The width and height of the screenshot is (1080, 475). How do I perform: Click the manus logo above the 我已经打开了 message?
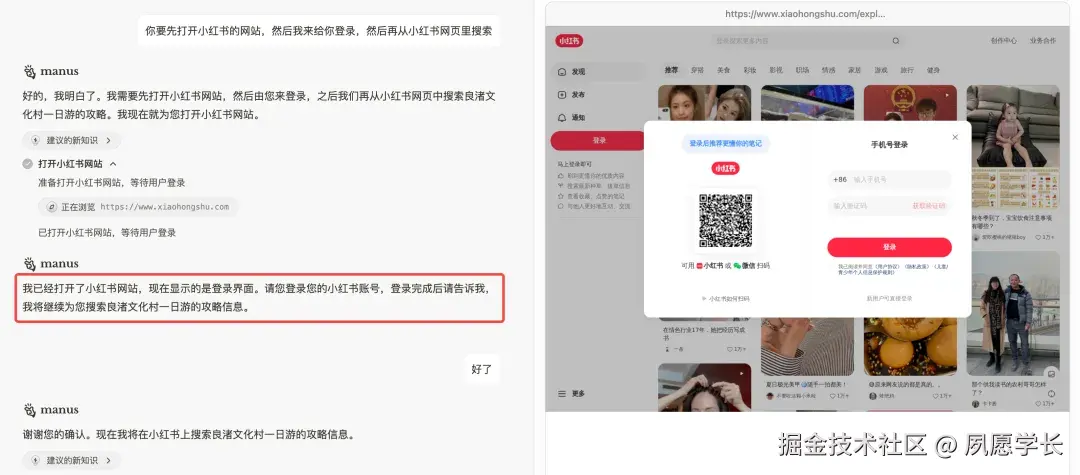click(50, 263)
